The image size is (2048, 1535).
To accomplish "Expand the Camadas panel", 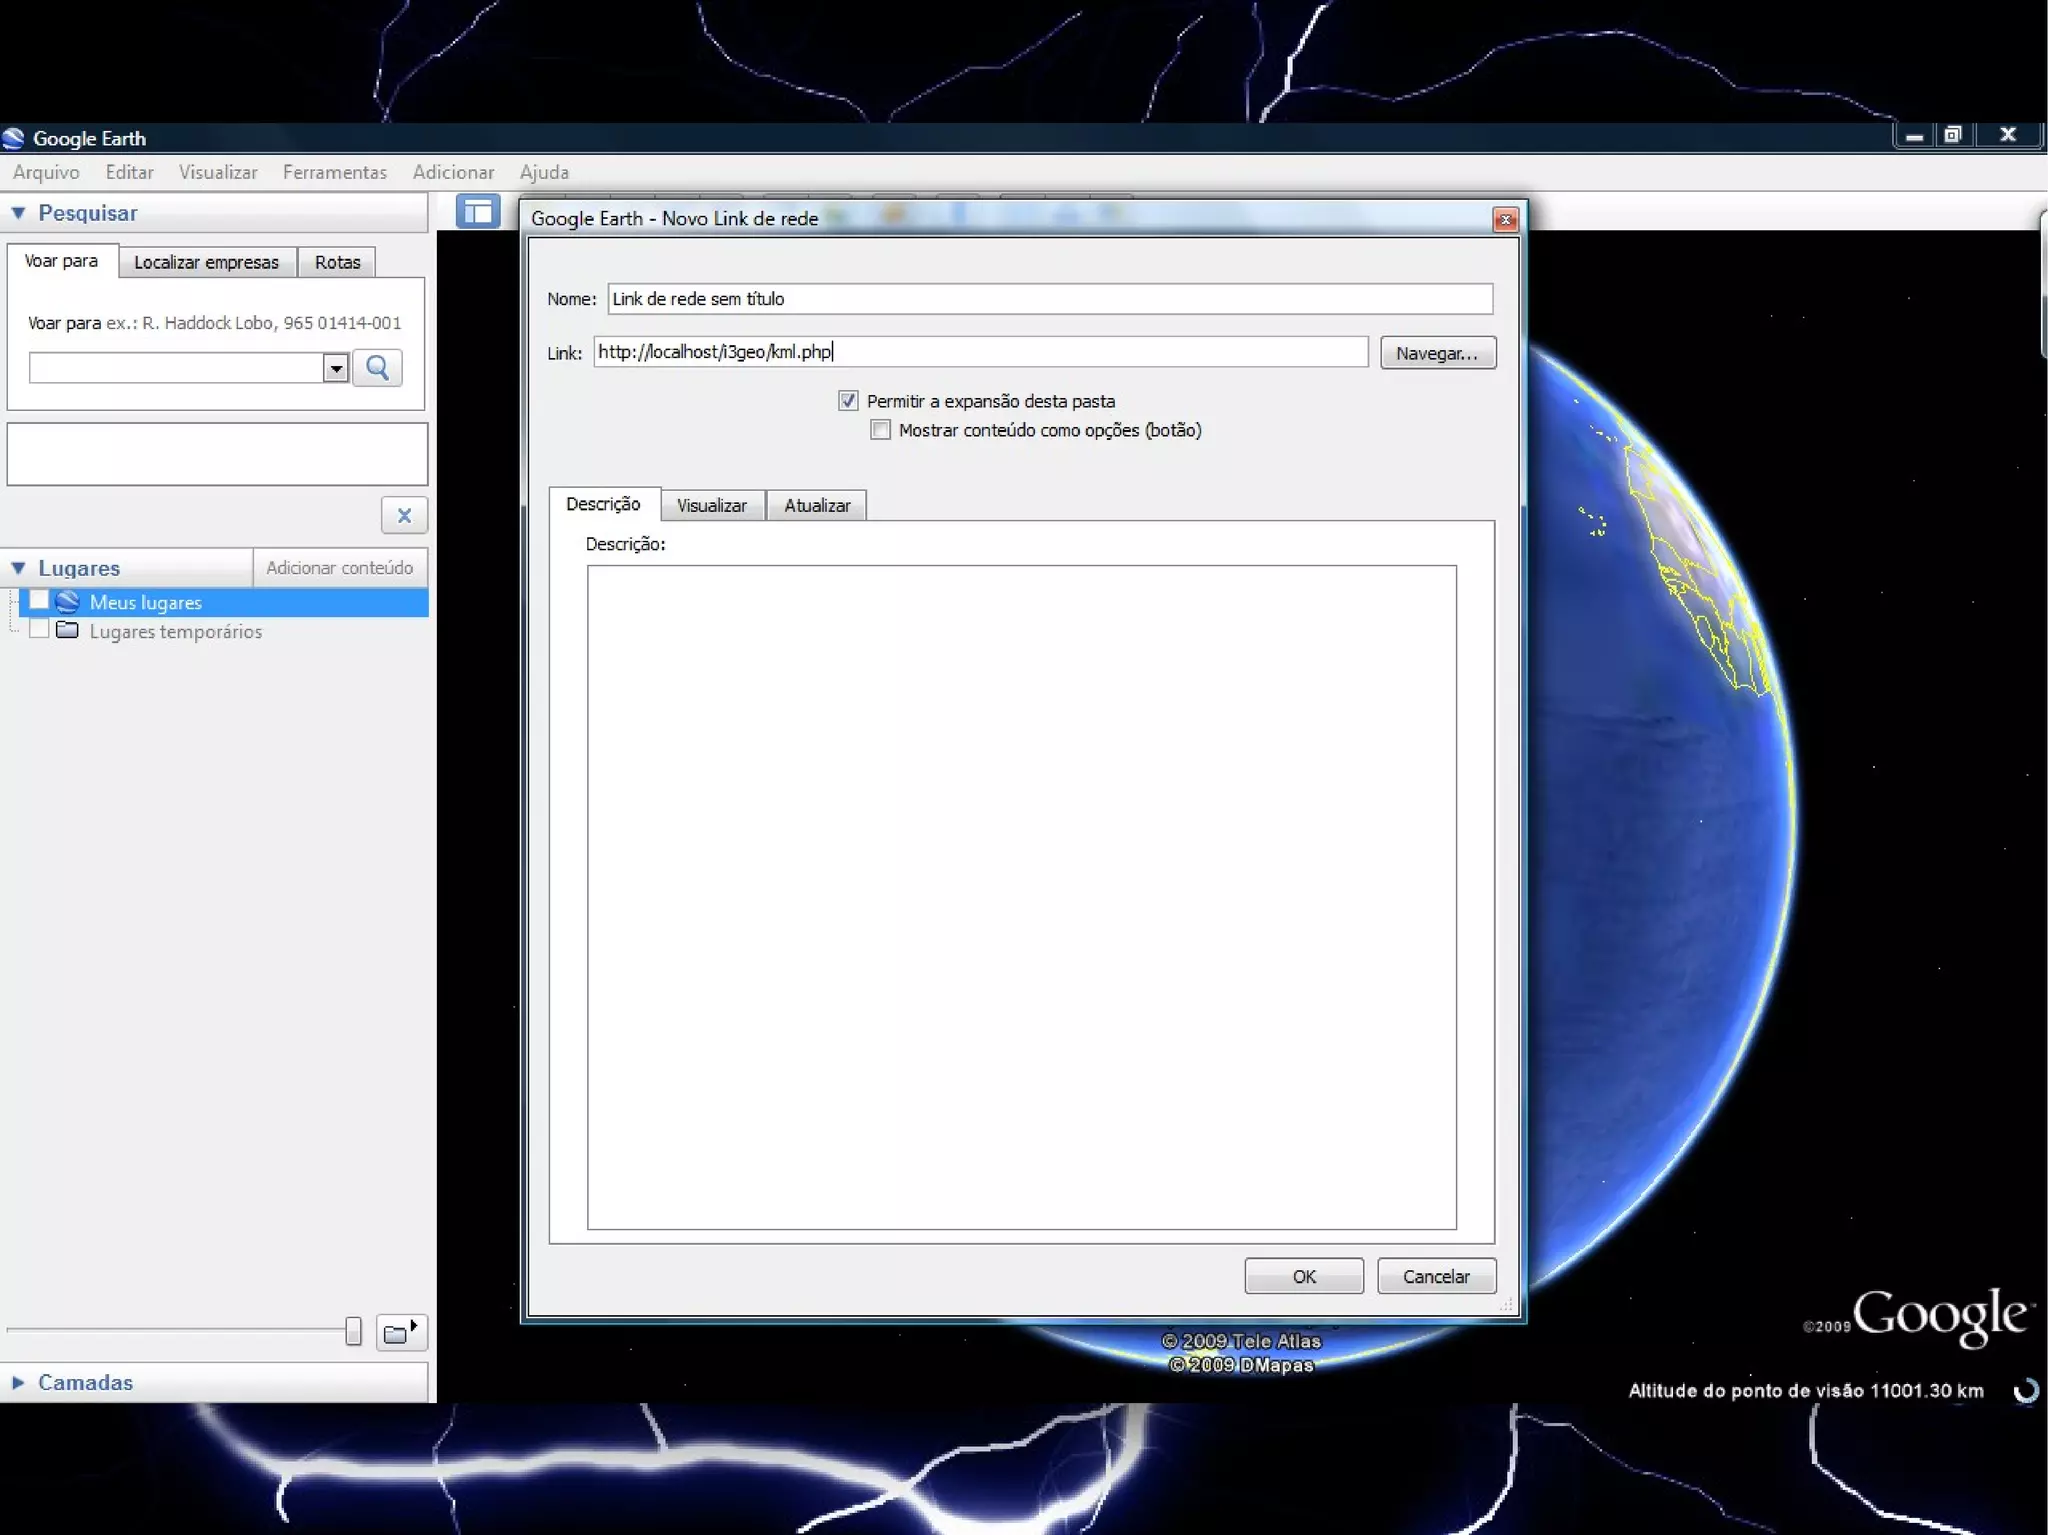I will pyautogui.click(x=18, y=1382).
